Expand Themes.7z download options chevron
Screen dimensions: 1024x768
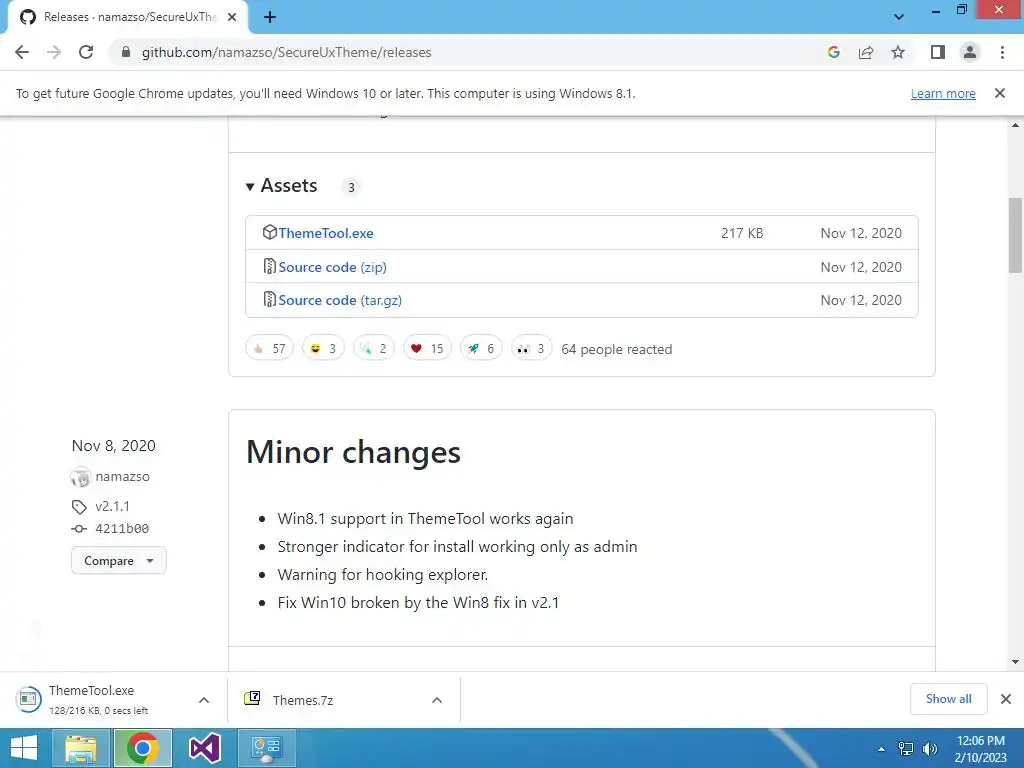coord(437,700)
